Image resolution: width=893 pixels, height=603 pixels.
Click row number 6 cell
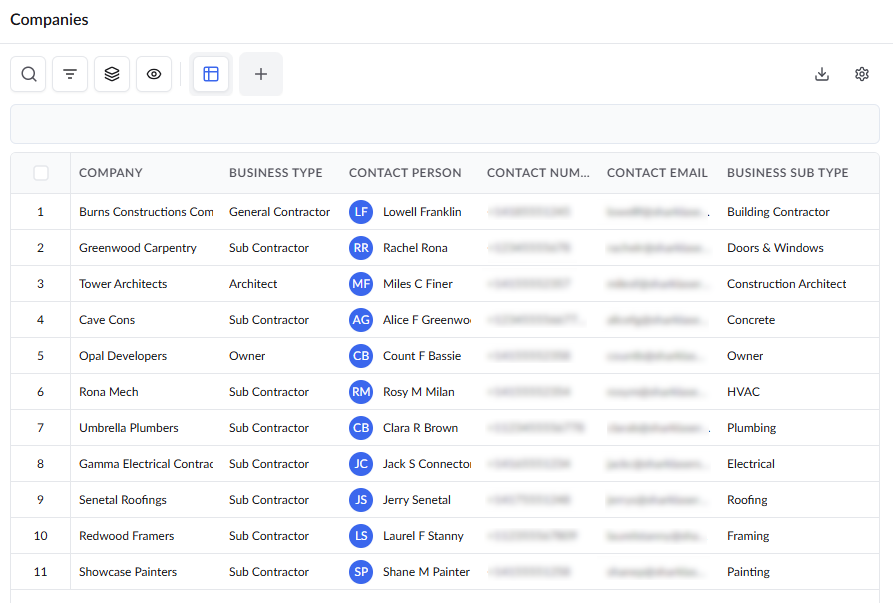pos(40,392)
